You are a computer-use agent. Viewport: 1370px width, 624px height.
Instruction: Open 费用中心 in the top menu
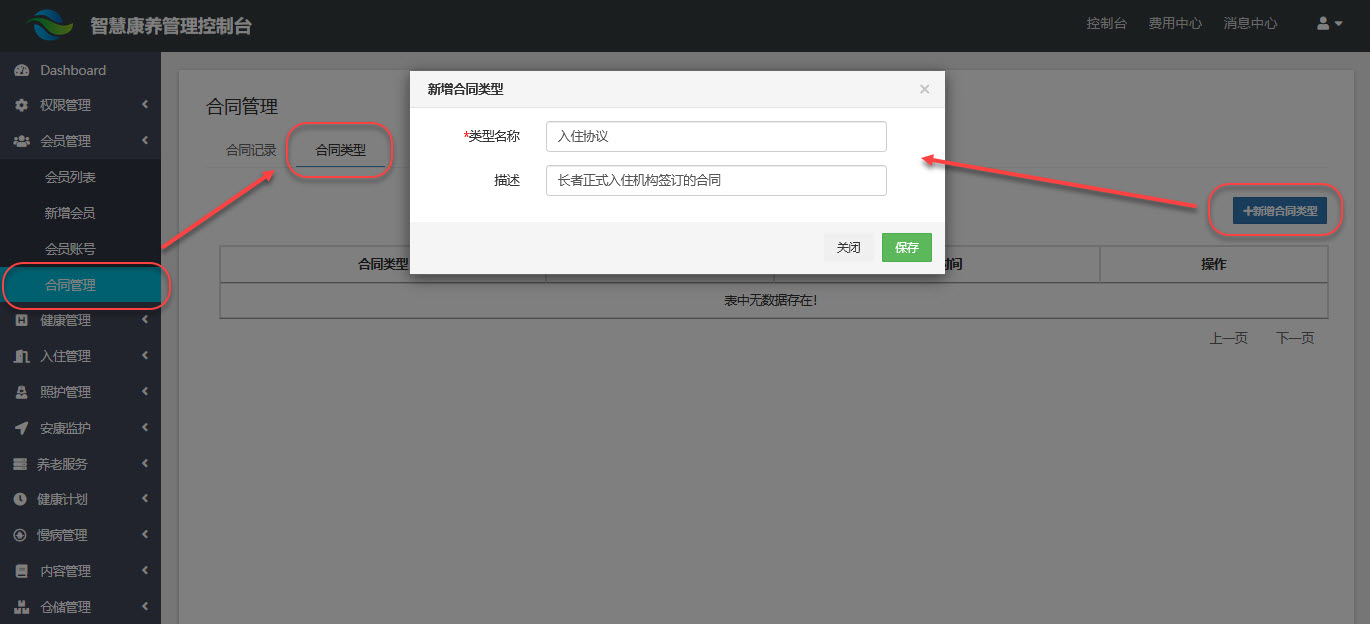pyautogui.click(x=1175, y=23)
